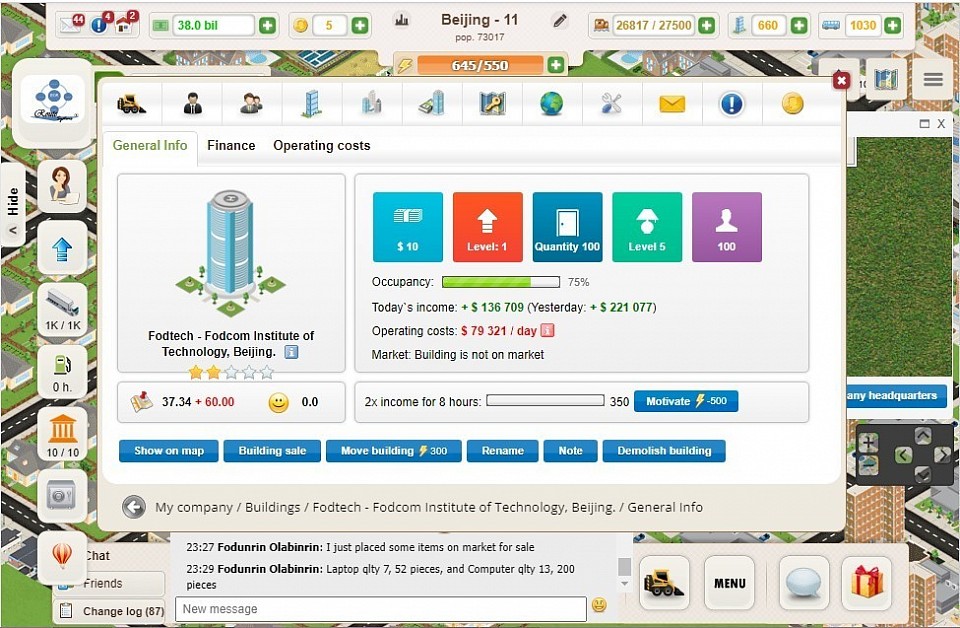Screen dimensions: 960x628
Task: Add more cash with green plus button
Action: 267,25
